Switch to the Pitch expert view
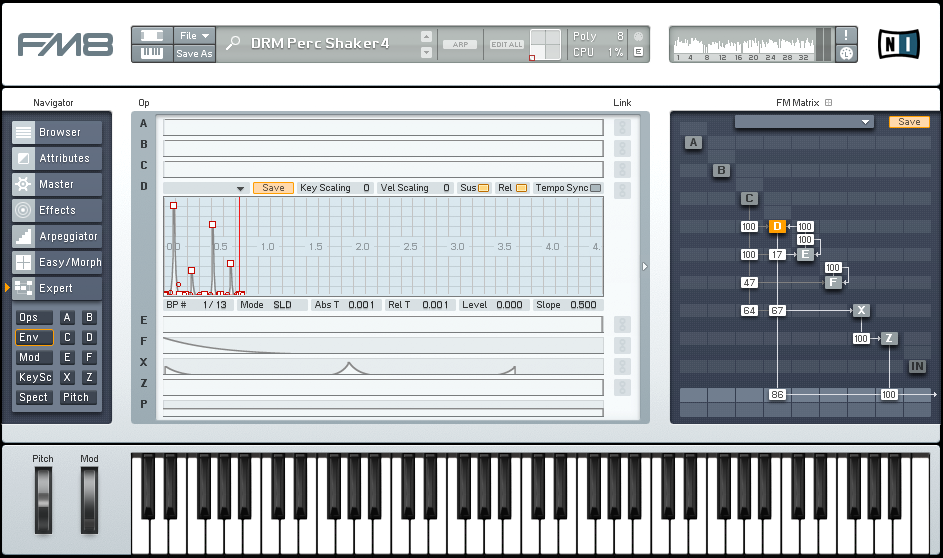943x558 pixels. (x=78, y=397)
